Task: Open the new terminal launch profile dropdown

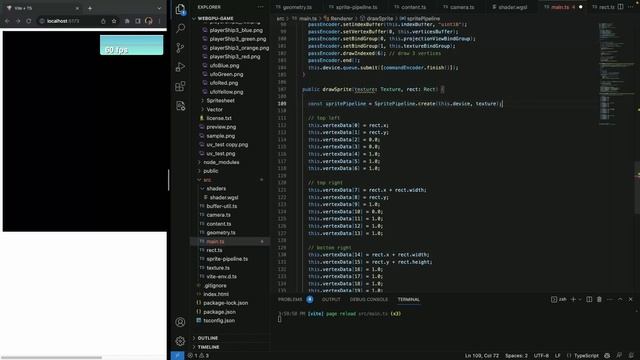Action: point(580,299)
